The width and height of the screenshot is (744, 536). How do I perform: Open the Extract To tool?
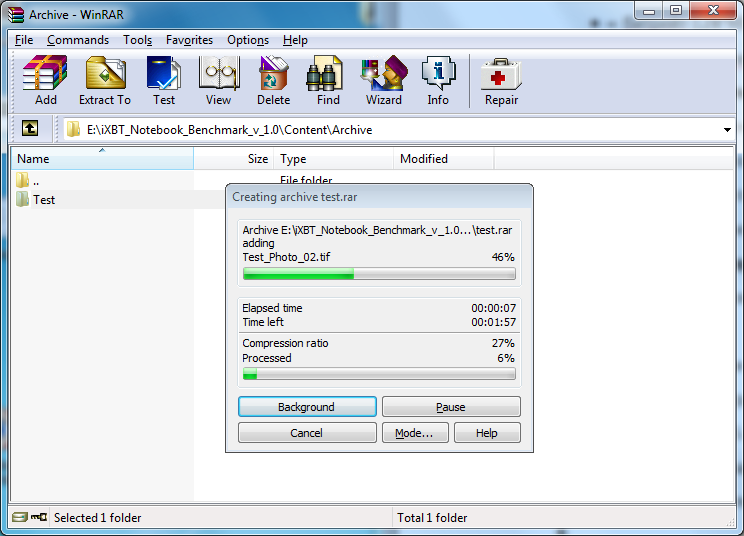pos(105,81)
